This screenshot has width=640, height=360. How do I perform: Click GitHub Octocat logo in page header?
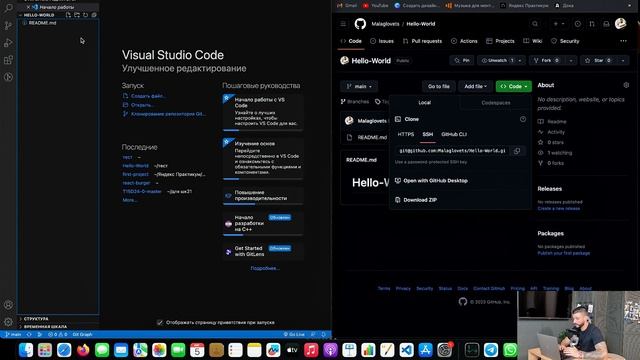(x=360, y=24)
